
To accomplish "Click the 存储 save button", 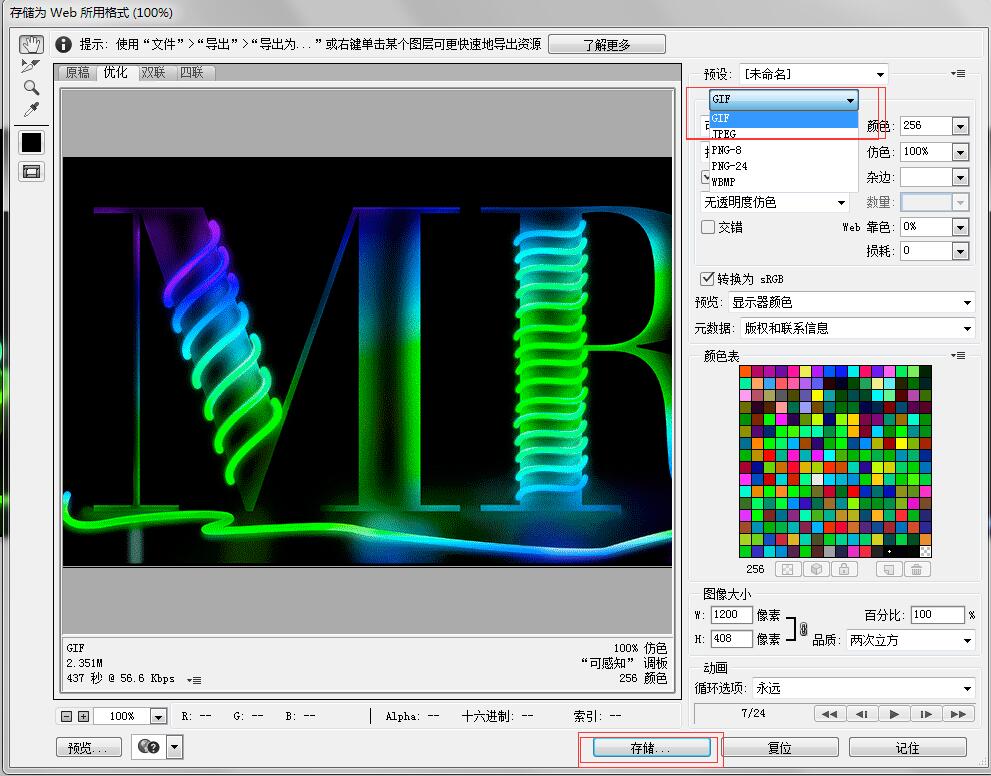I will click(652, 748).
